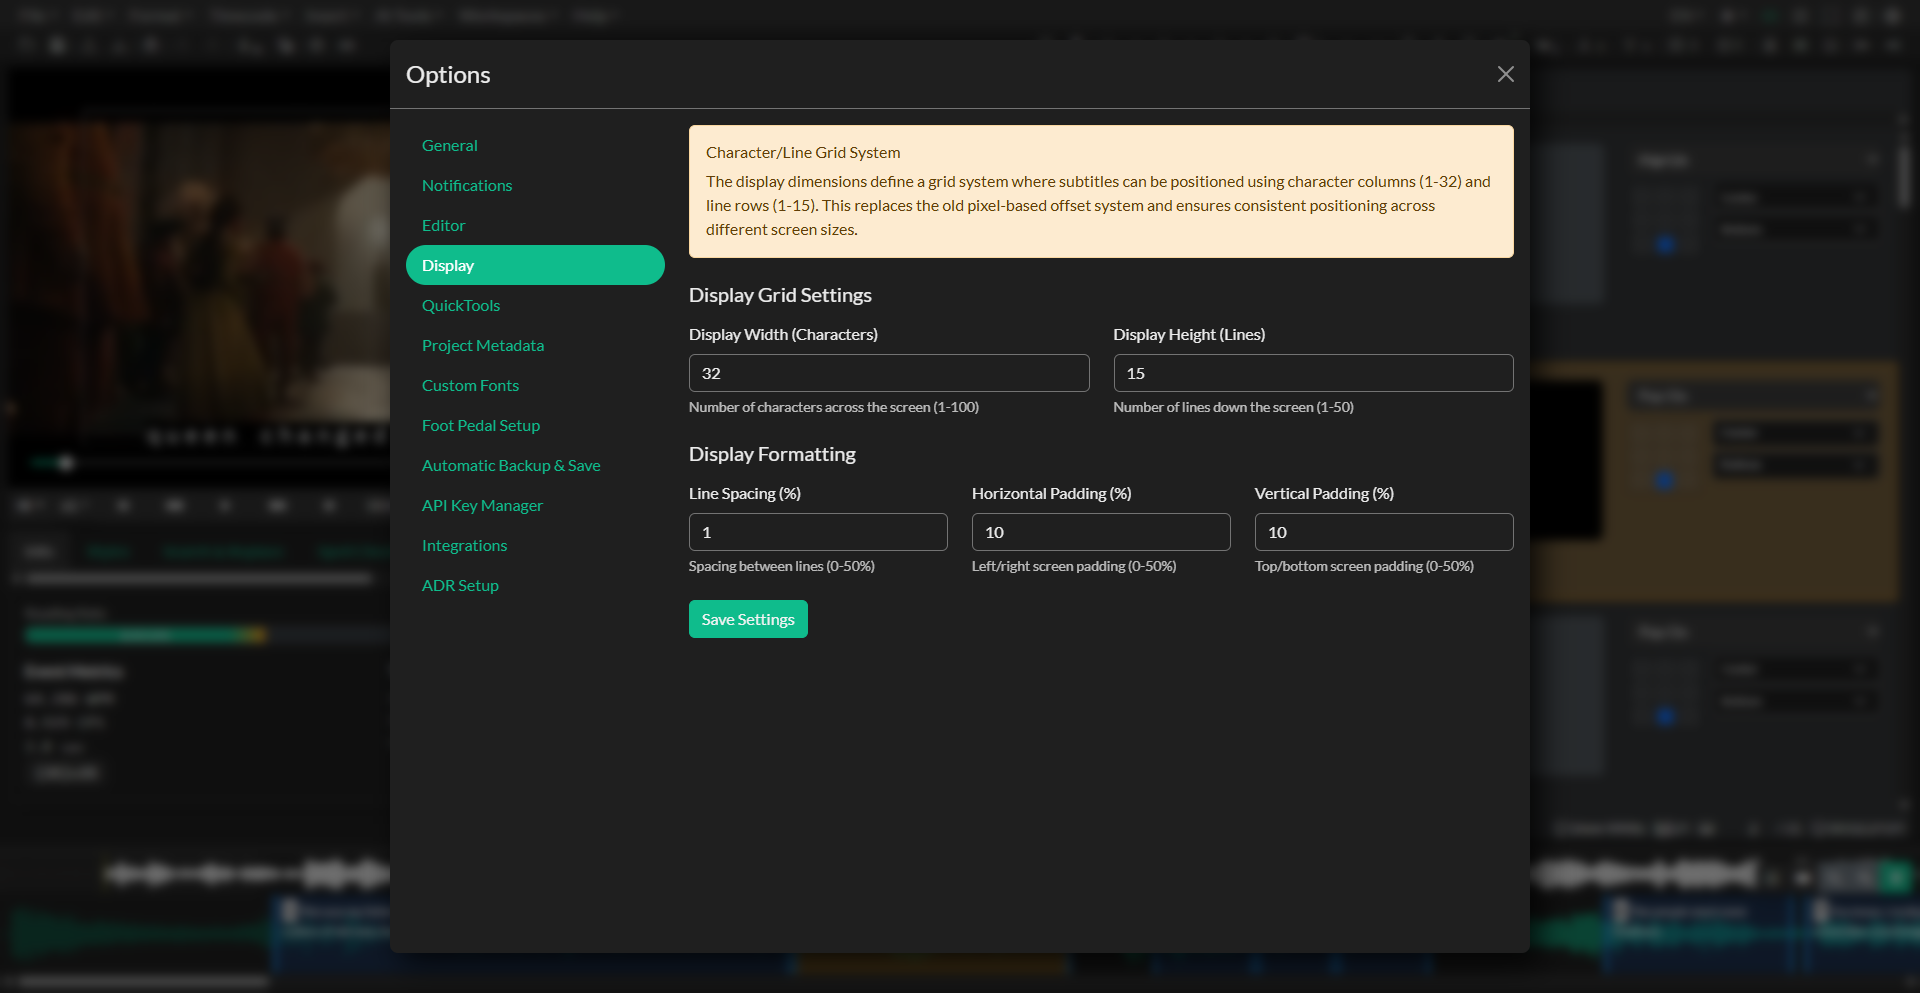The height and width of the screenshot is (993, 1920).
Task: Close the Options dialog with the X icon
Action: [1506, 74]
